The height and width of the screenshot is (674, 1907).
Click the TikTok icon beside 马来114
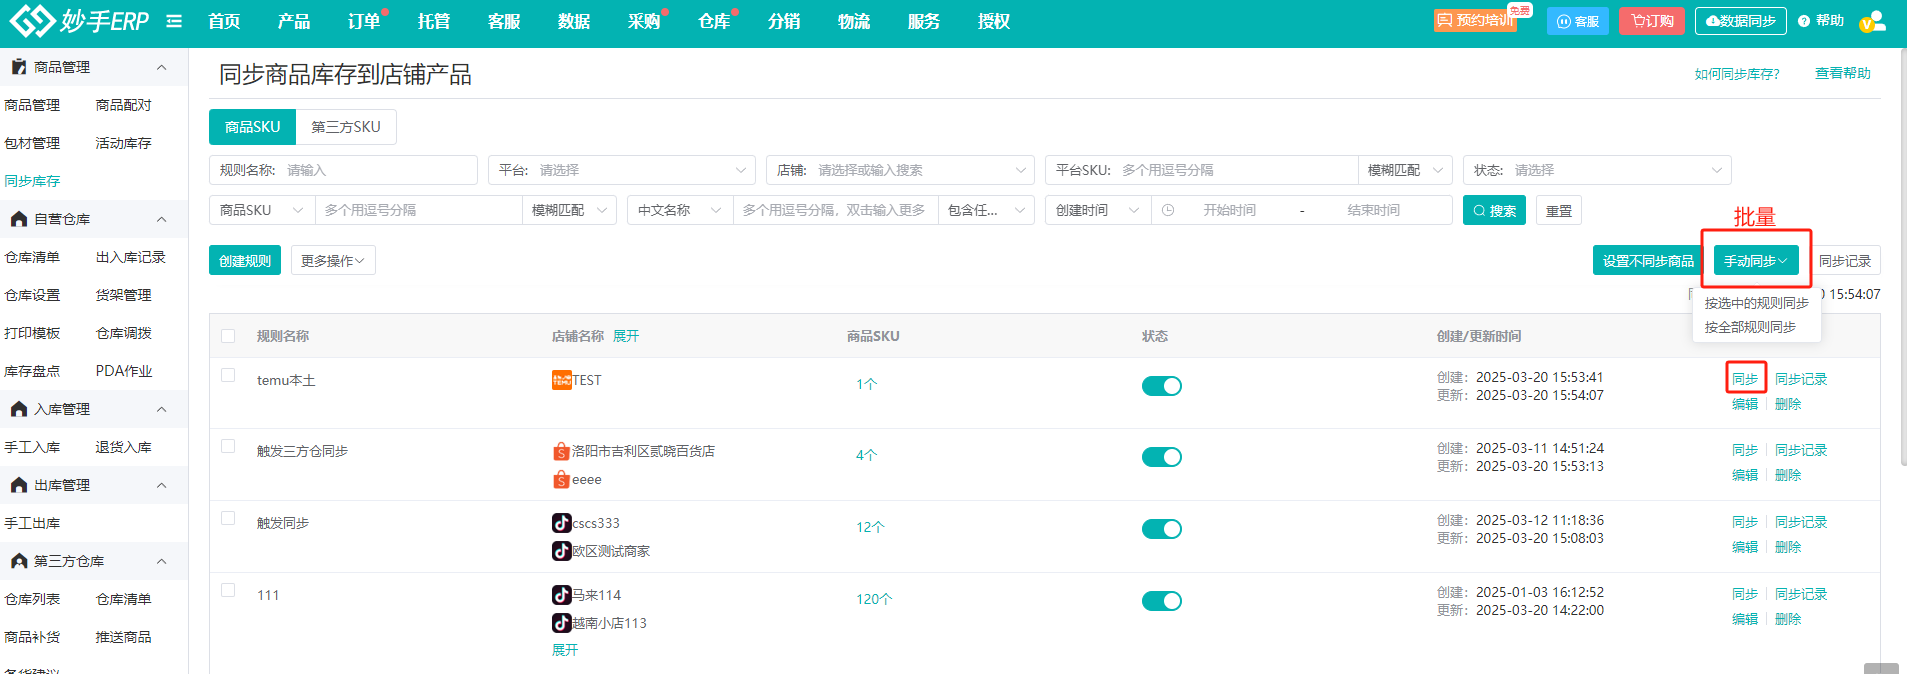[x=561, y=595]
